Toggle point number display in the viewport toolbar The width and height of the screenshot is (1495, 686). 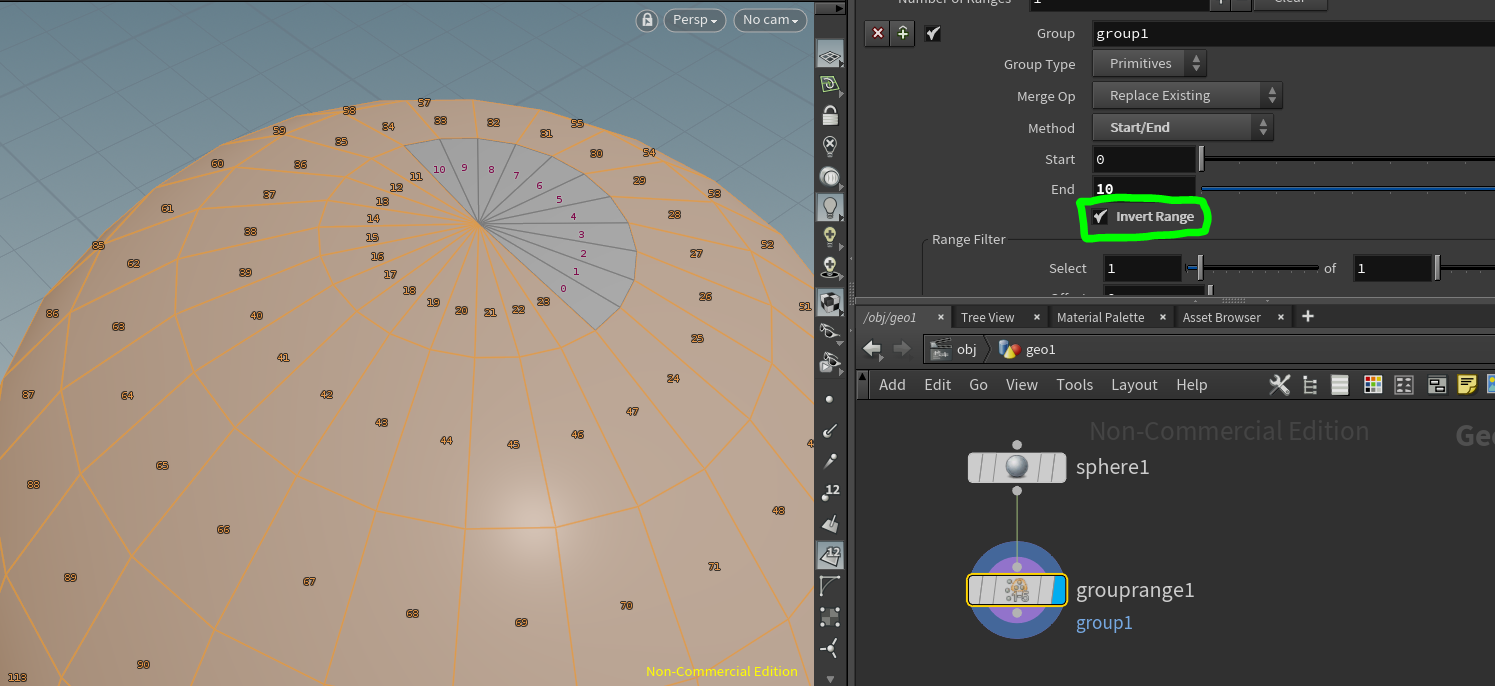[830, 490]
